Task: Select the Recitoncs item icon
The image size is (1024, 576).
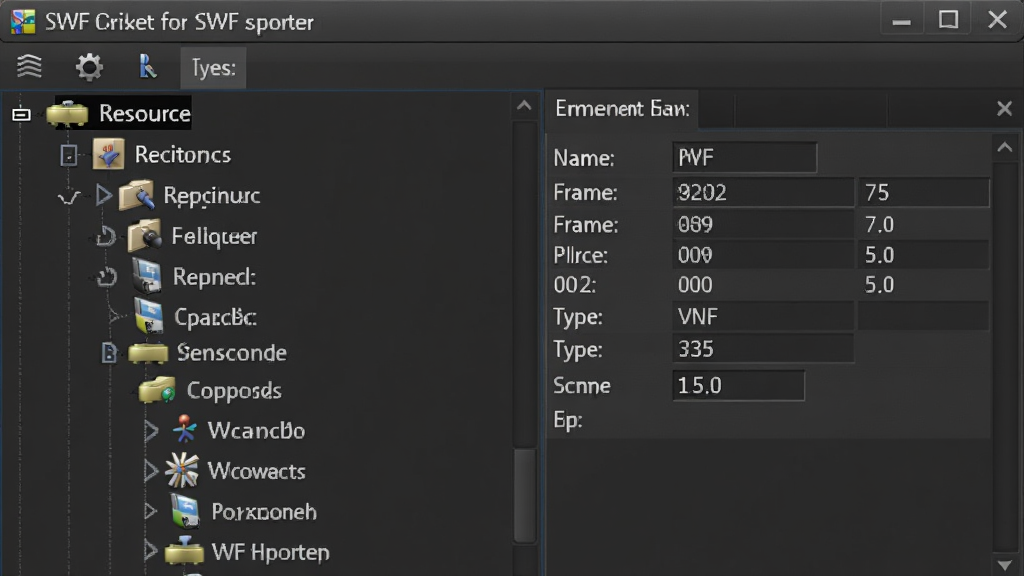Action: tap(108, 155)
